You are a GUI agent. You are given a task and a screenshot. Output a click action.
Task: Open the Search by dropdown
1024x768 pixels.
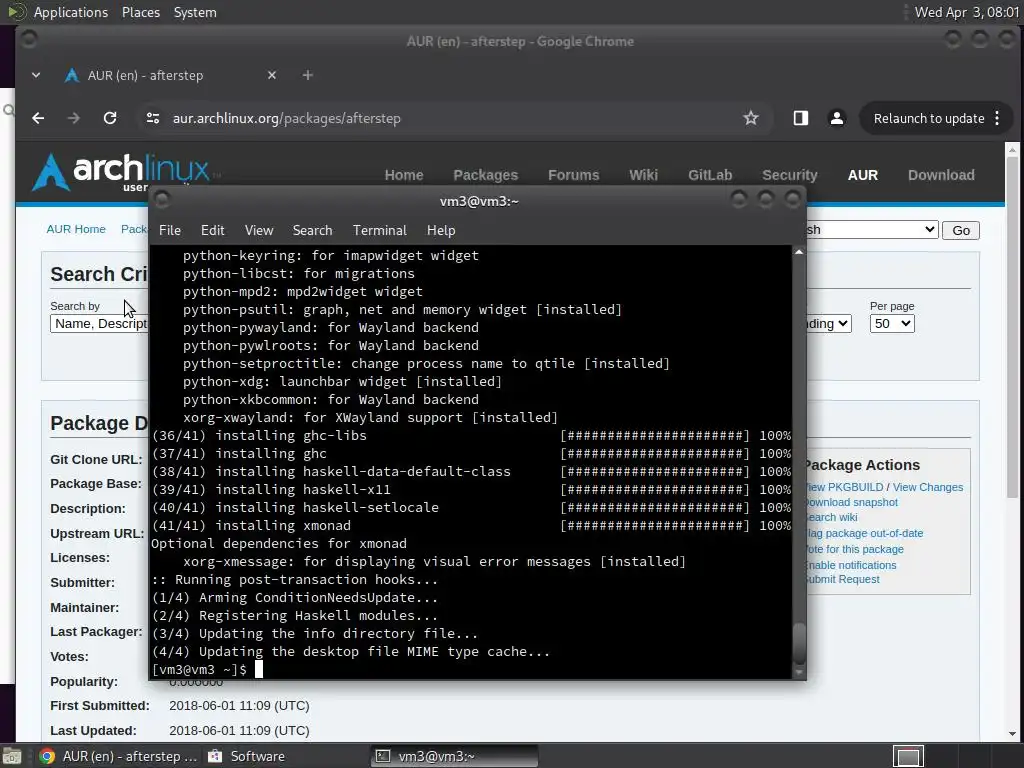[x=99, y=323]
